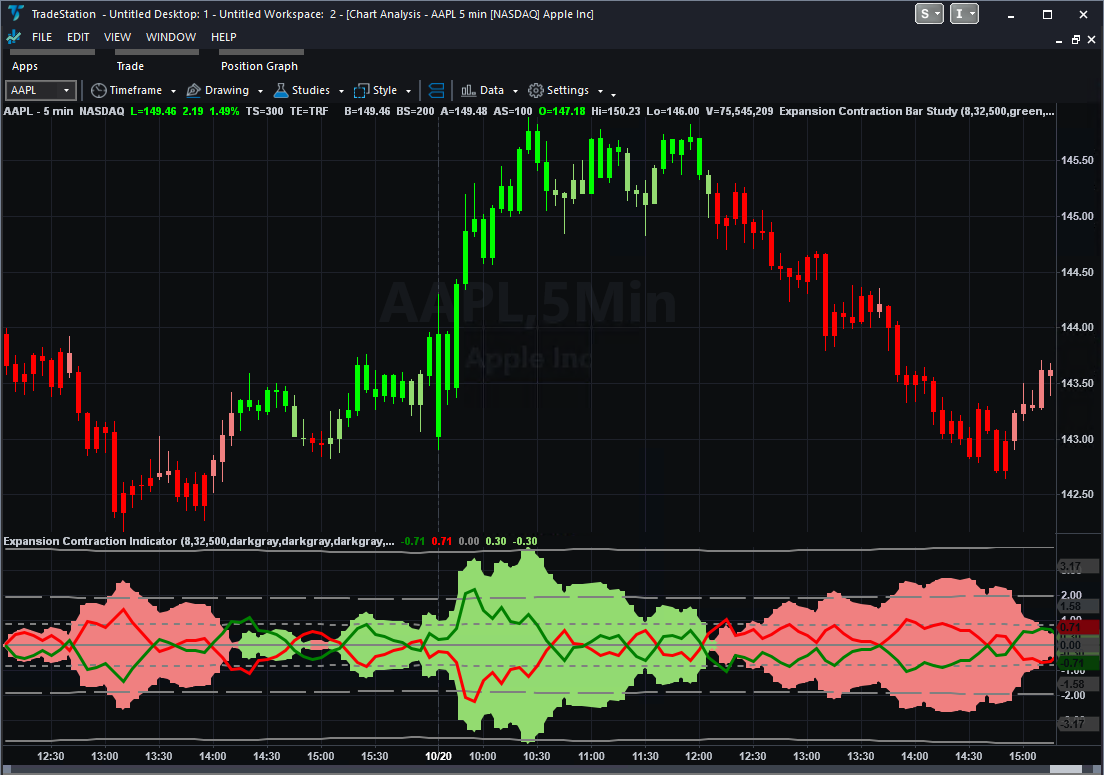Click the '1.49%' percent change value

(x=225, y=111)
